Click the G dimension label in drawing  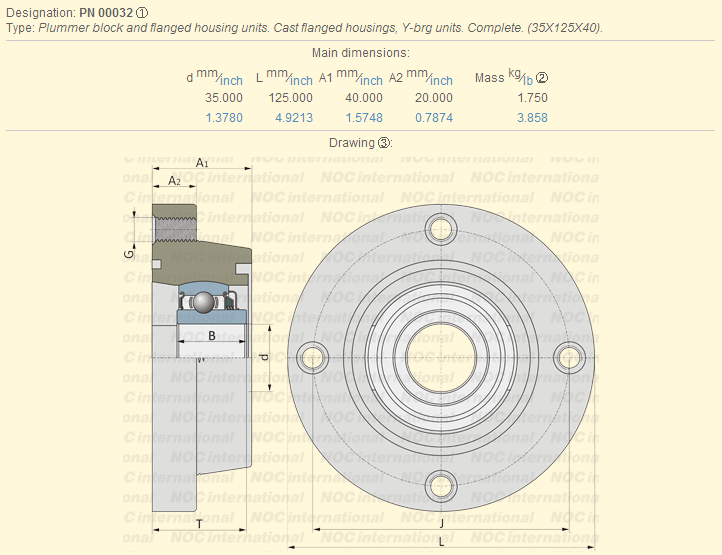[129, 254]
